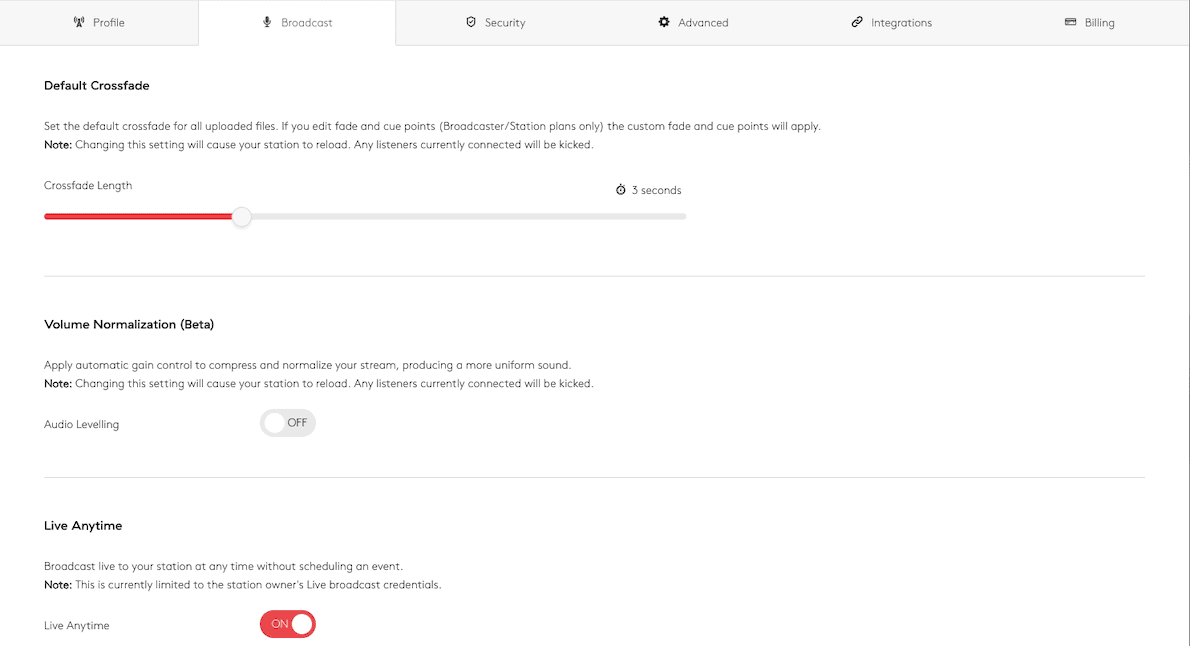The height and width of the screenshot is (646, 1190).
Task: Click the Volume Normalization (Beta) heading
Action: click(129, 325)
